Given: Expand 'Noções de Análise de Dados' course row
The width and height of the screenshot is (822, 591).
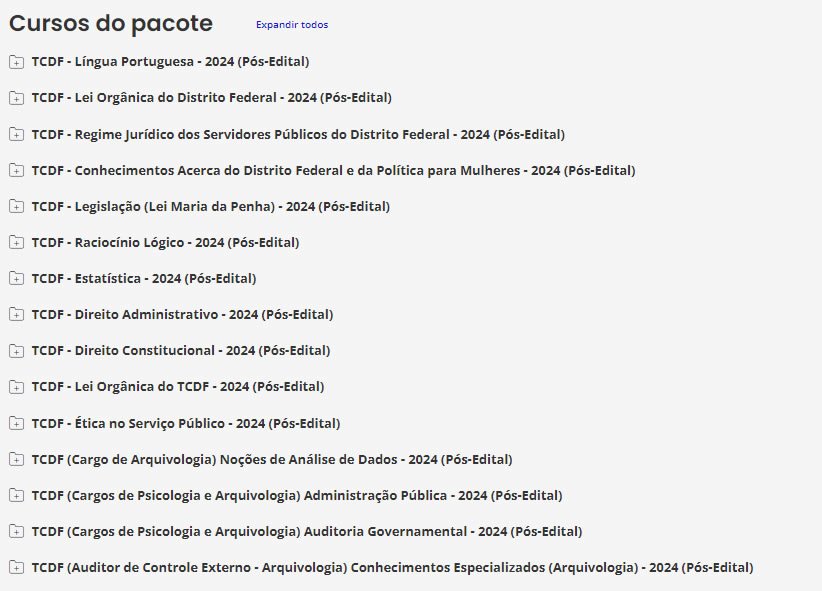Looking at the screenshot, I should [x=272, y=460].
